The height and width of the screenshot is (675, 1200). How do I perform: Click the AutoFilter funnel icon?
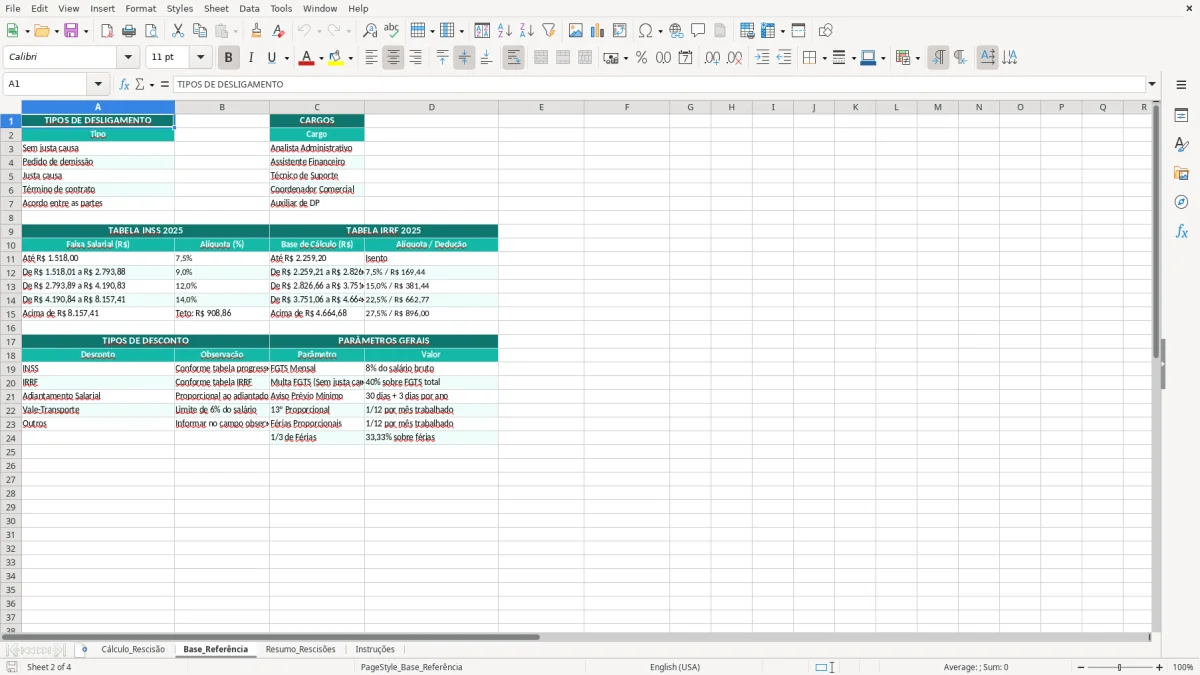pyautogui.click(x=548, y=31)
